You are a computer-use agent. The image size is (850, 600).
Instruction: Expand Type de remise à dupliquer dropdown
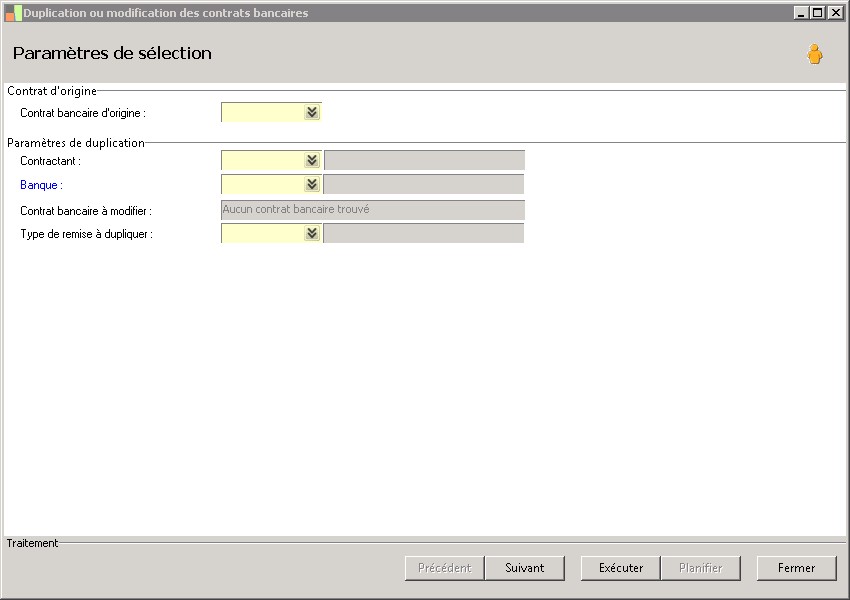(312, 233)
